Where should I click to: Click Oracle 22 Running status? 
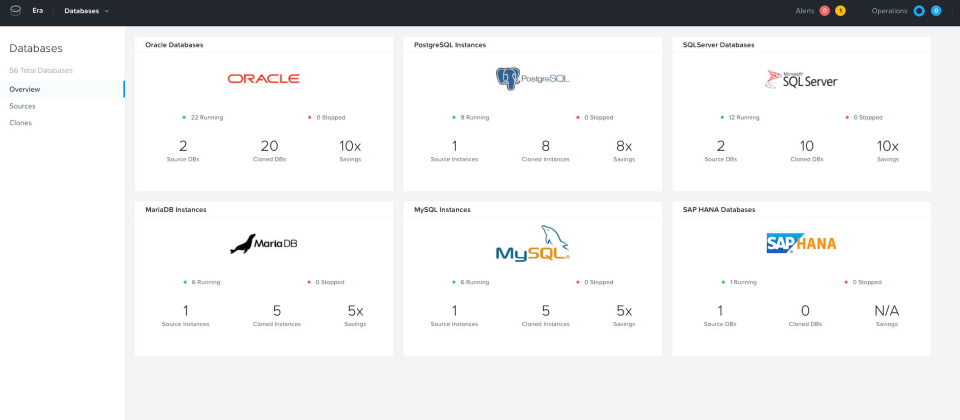tap(203, 118)
